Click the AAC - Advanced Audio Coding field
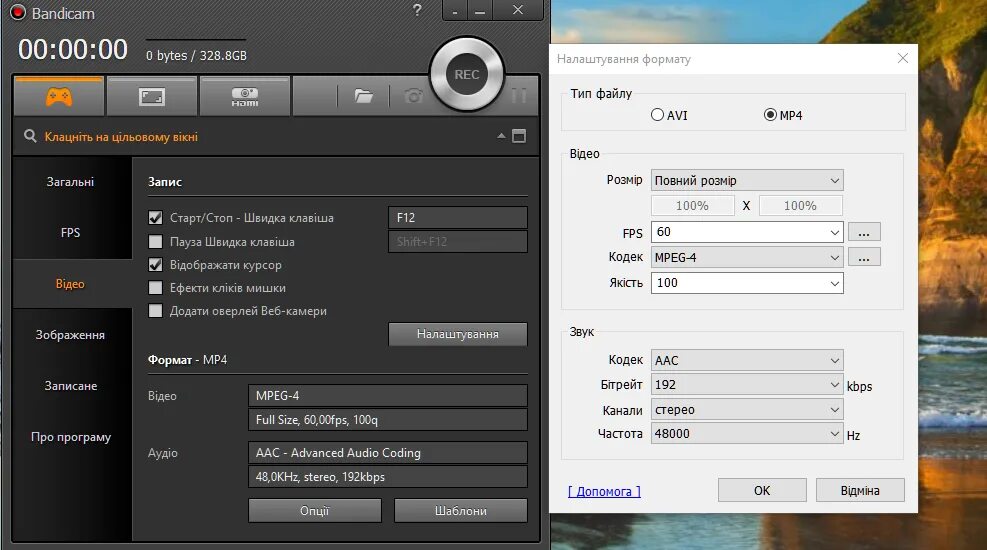This screenshot has width=987, height=550. pyautogui.click(x=388, y=453)
